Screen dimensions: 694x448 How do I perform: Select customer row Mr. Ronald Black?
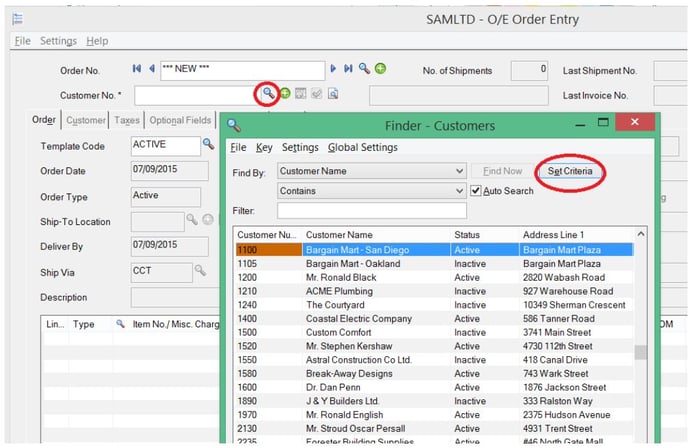tap(435, 278)
